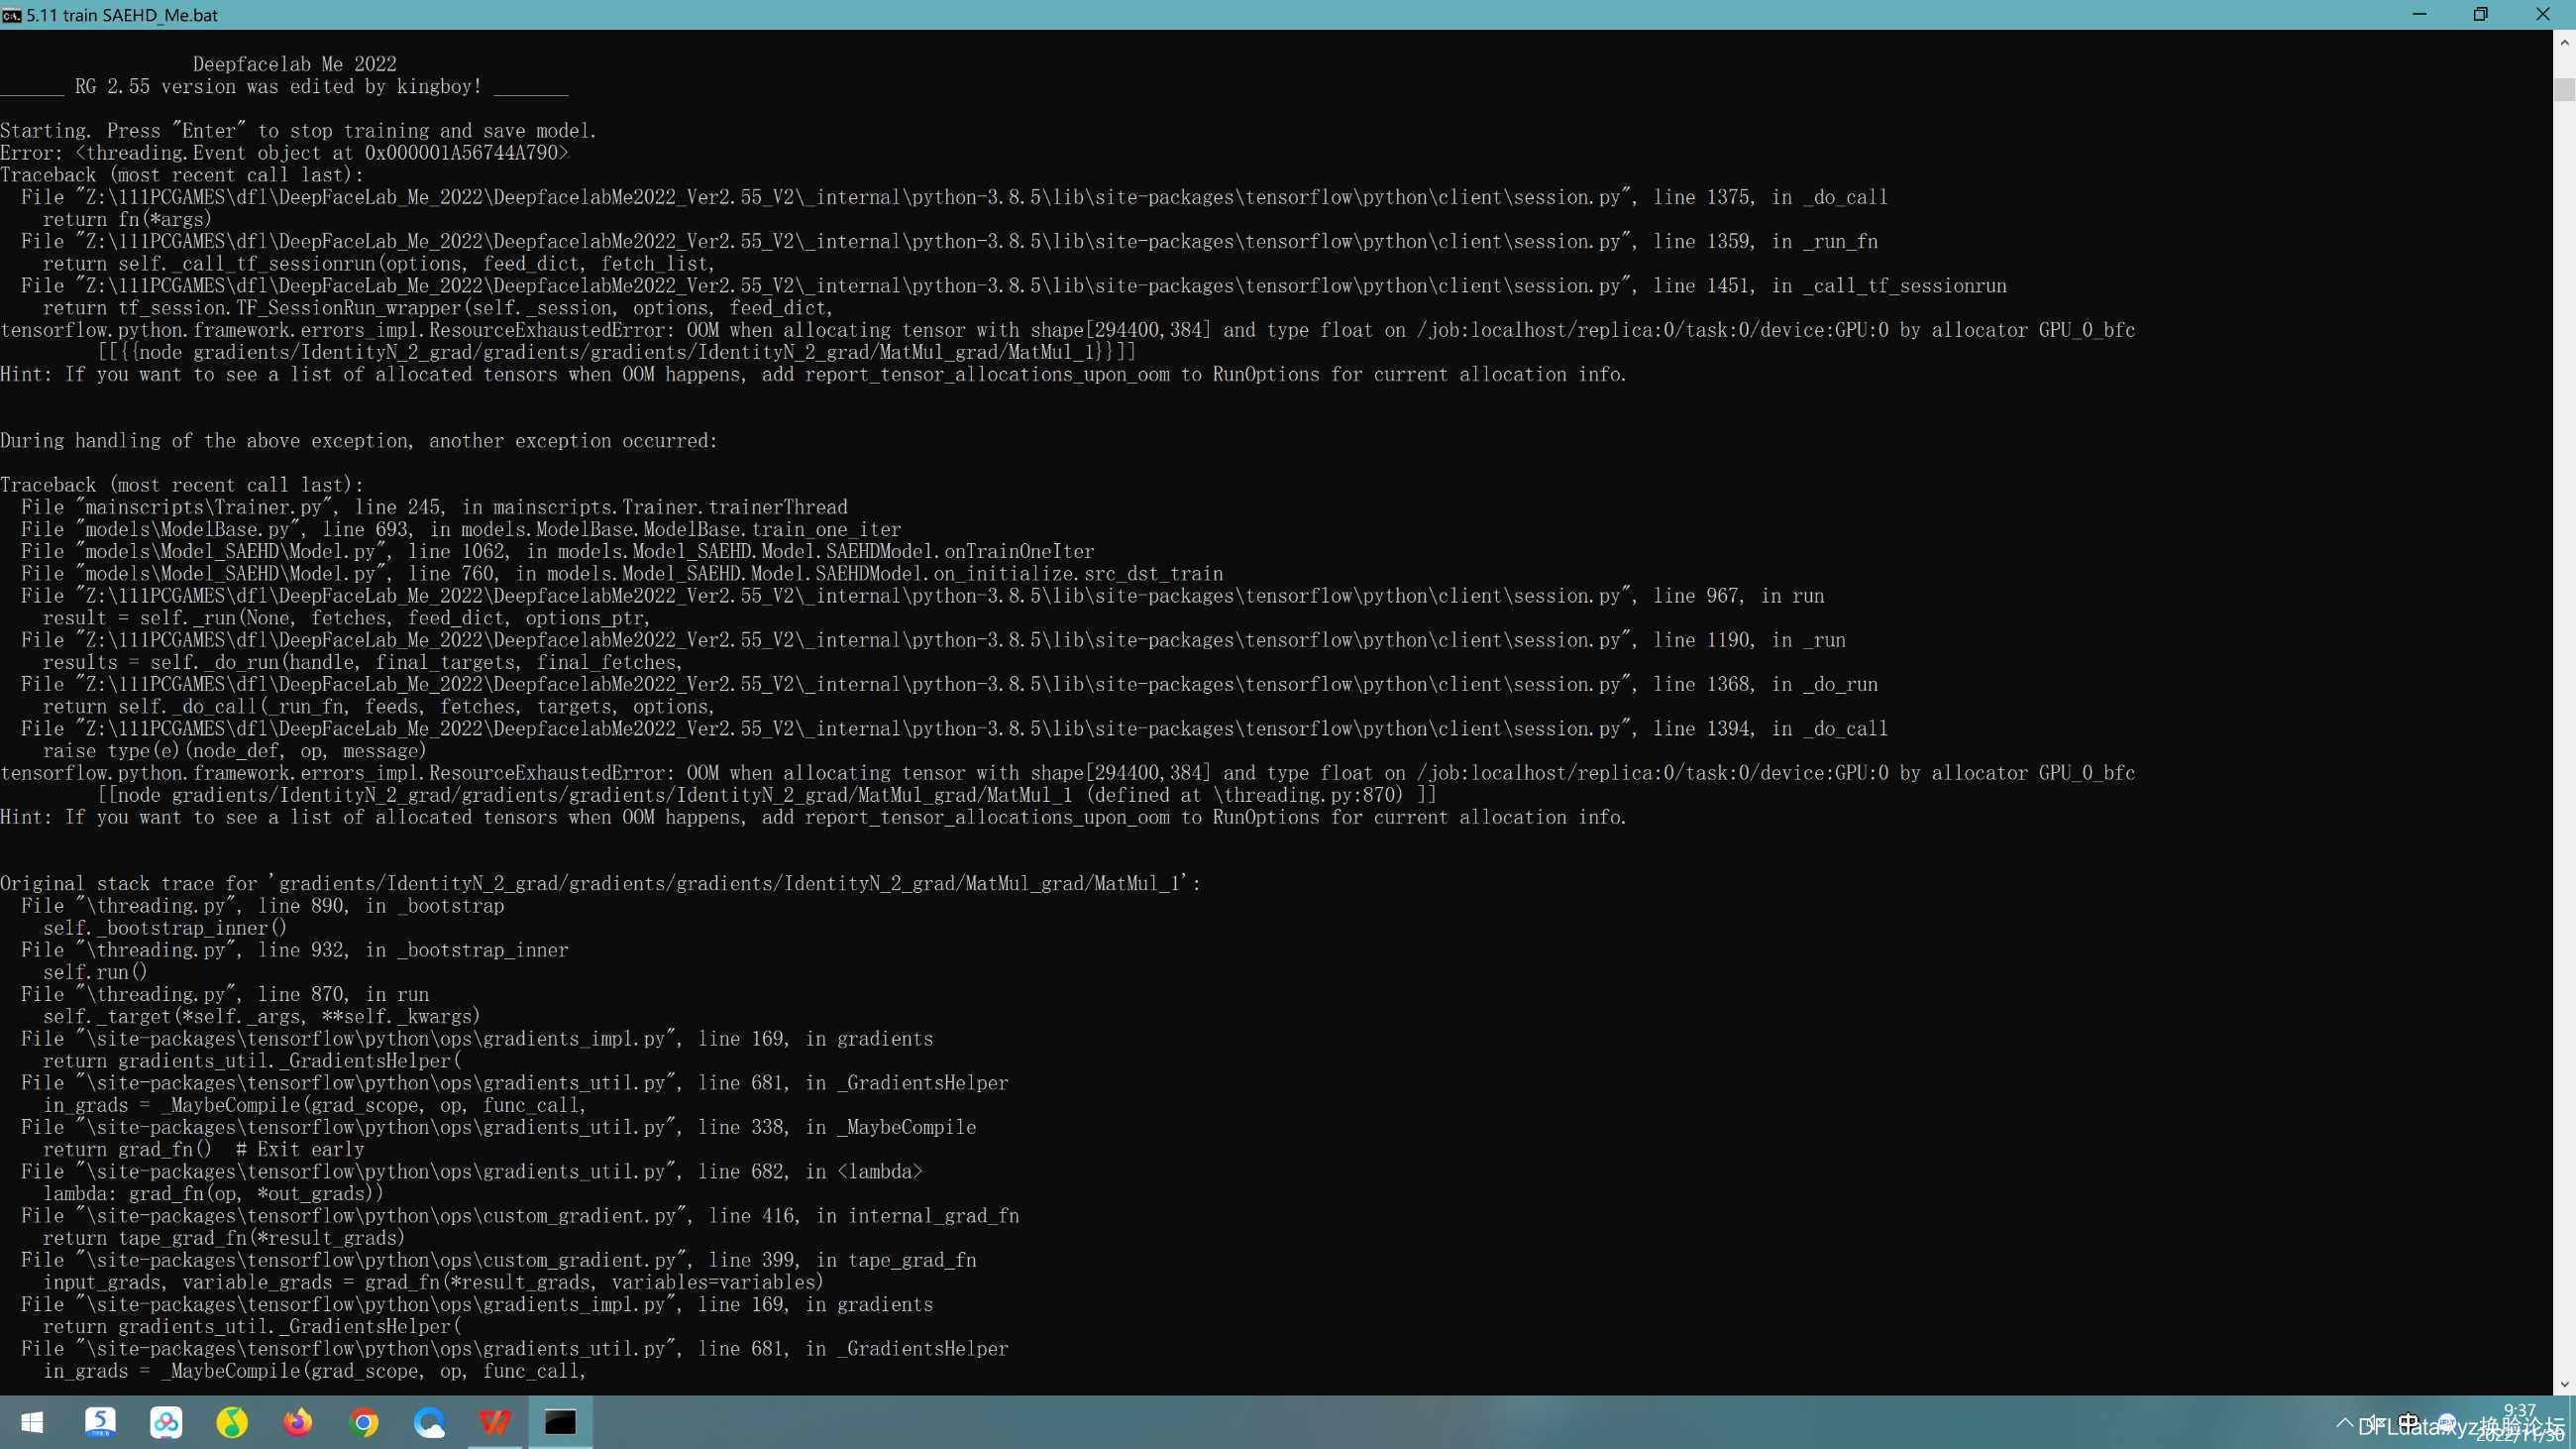Toggle the Chinese IME input mode indicator
Screen dimensions: 2576x1449
[2408, 1423]
